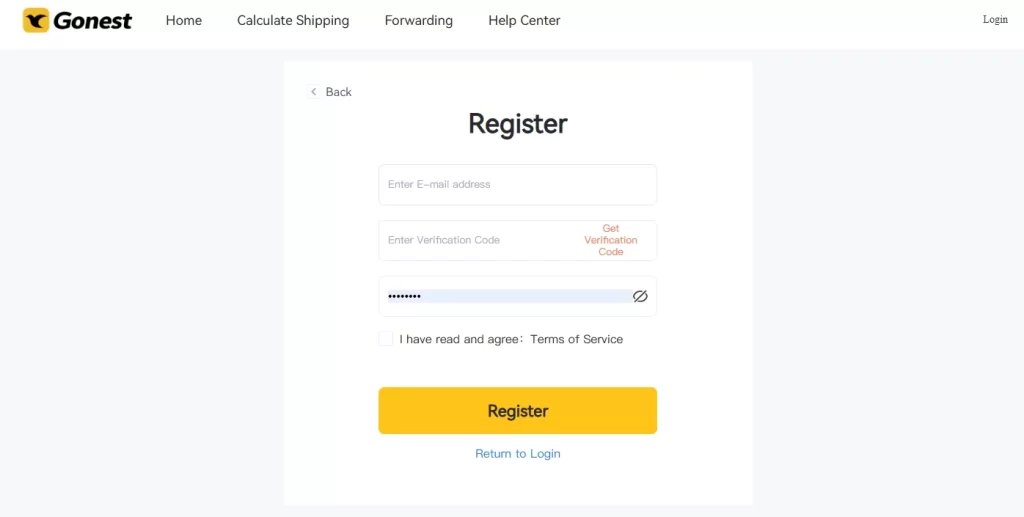Request code via Get Verification Code
Screen dimensions: 1024x517
pos(611,240)
